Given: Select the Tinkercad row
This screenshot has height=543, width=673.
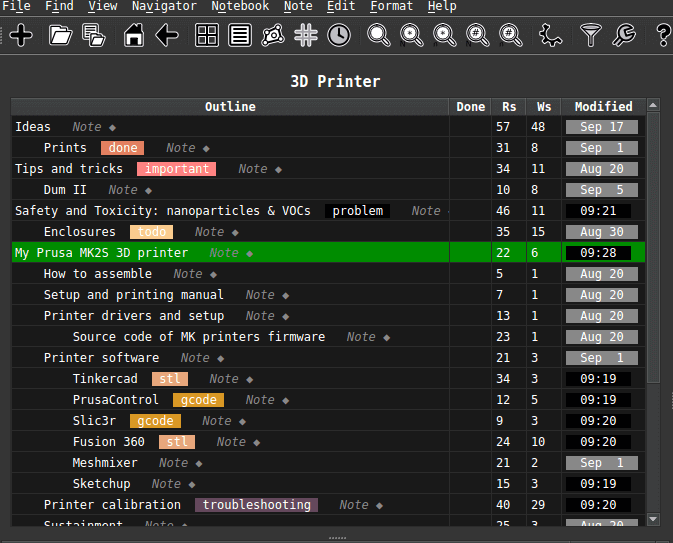Looking at the screenshot, I should click(x=328, y=379).
